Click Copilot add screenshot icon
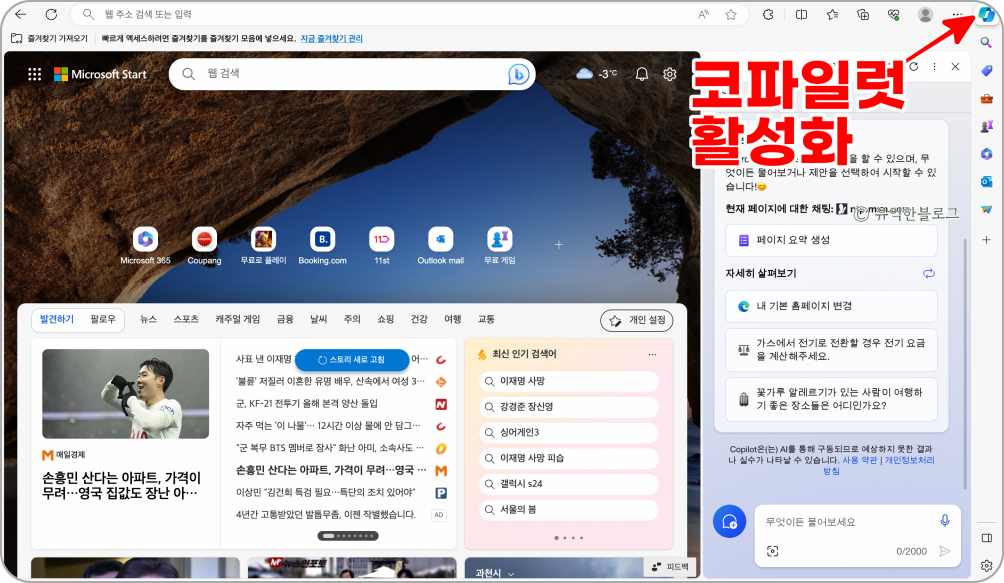The height and width of the screenshot is (583, 1004). (773, 551)
